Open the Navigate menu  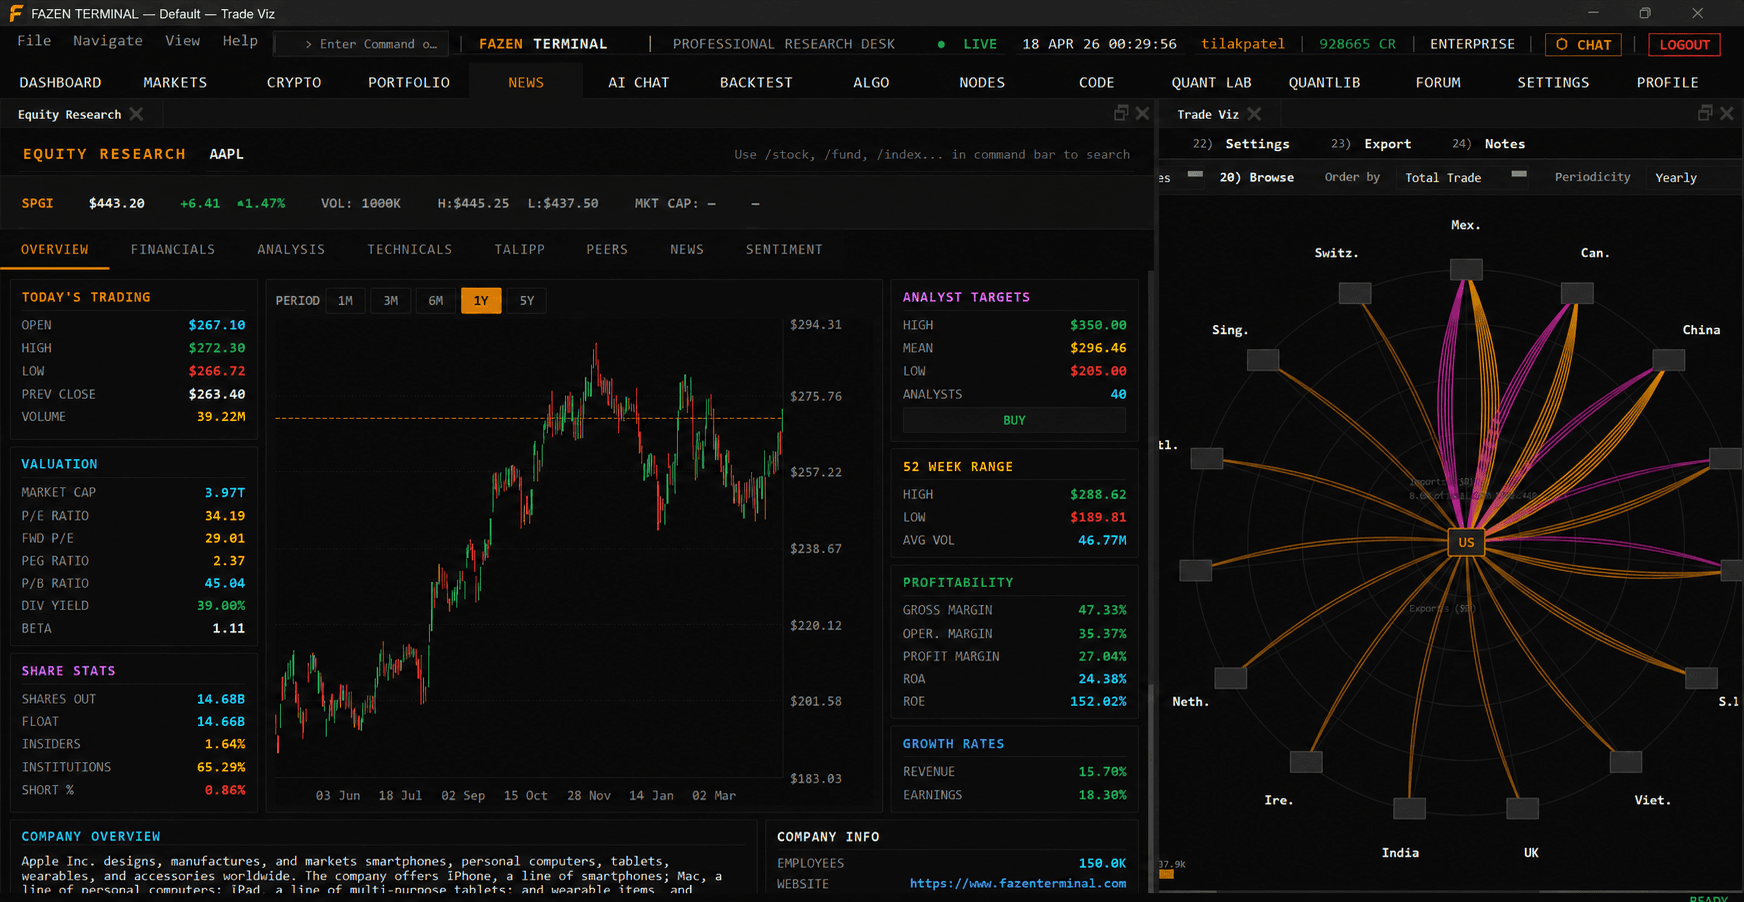pos(108,41)
